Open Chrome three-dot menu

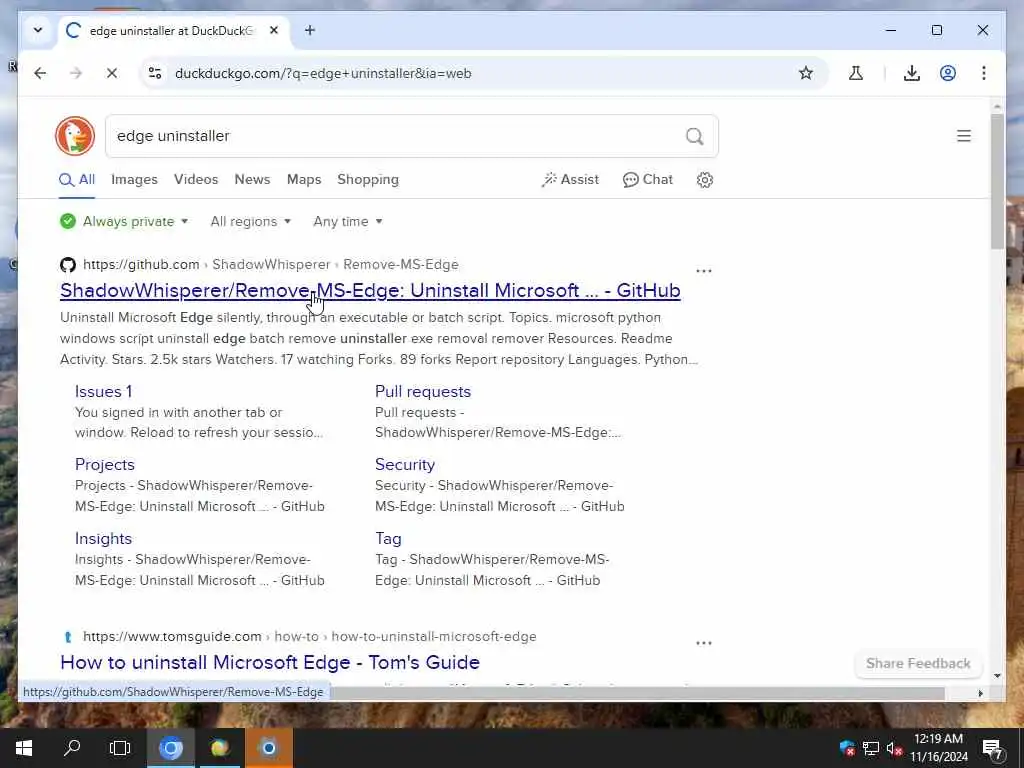click(x=984, y=73)
